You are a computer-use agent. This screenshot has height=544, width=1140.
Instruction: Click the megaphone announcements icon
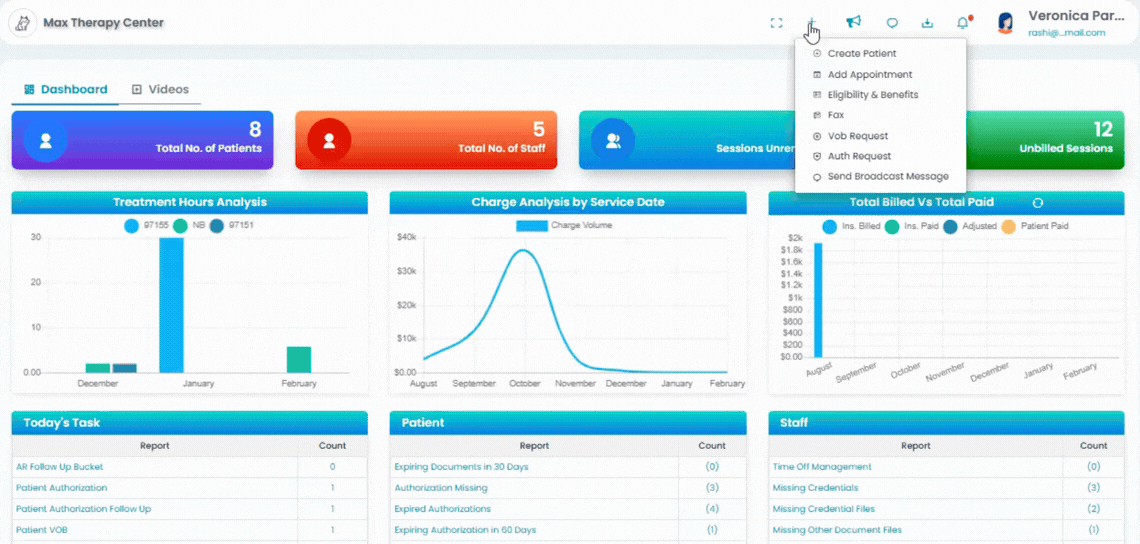click(x=854, y=23)
